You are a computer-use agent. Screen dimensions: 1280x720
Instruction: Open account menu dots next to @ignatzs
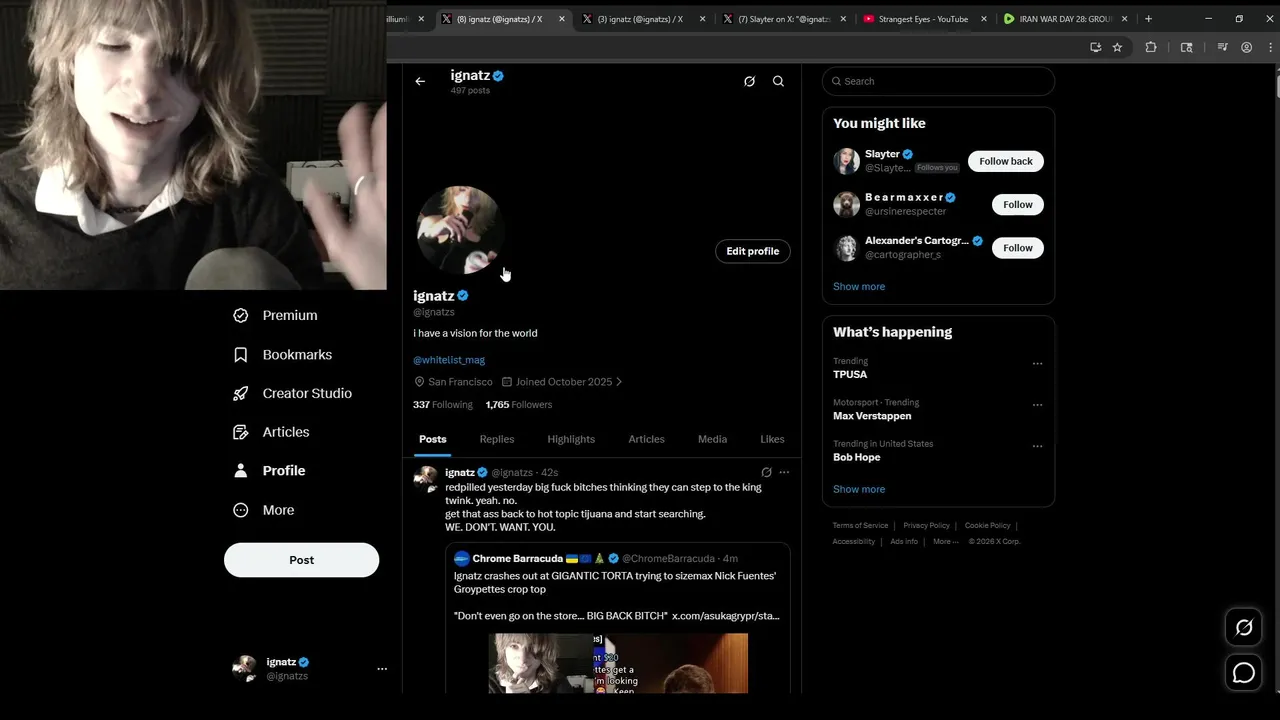(x=381, y=669)
